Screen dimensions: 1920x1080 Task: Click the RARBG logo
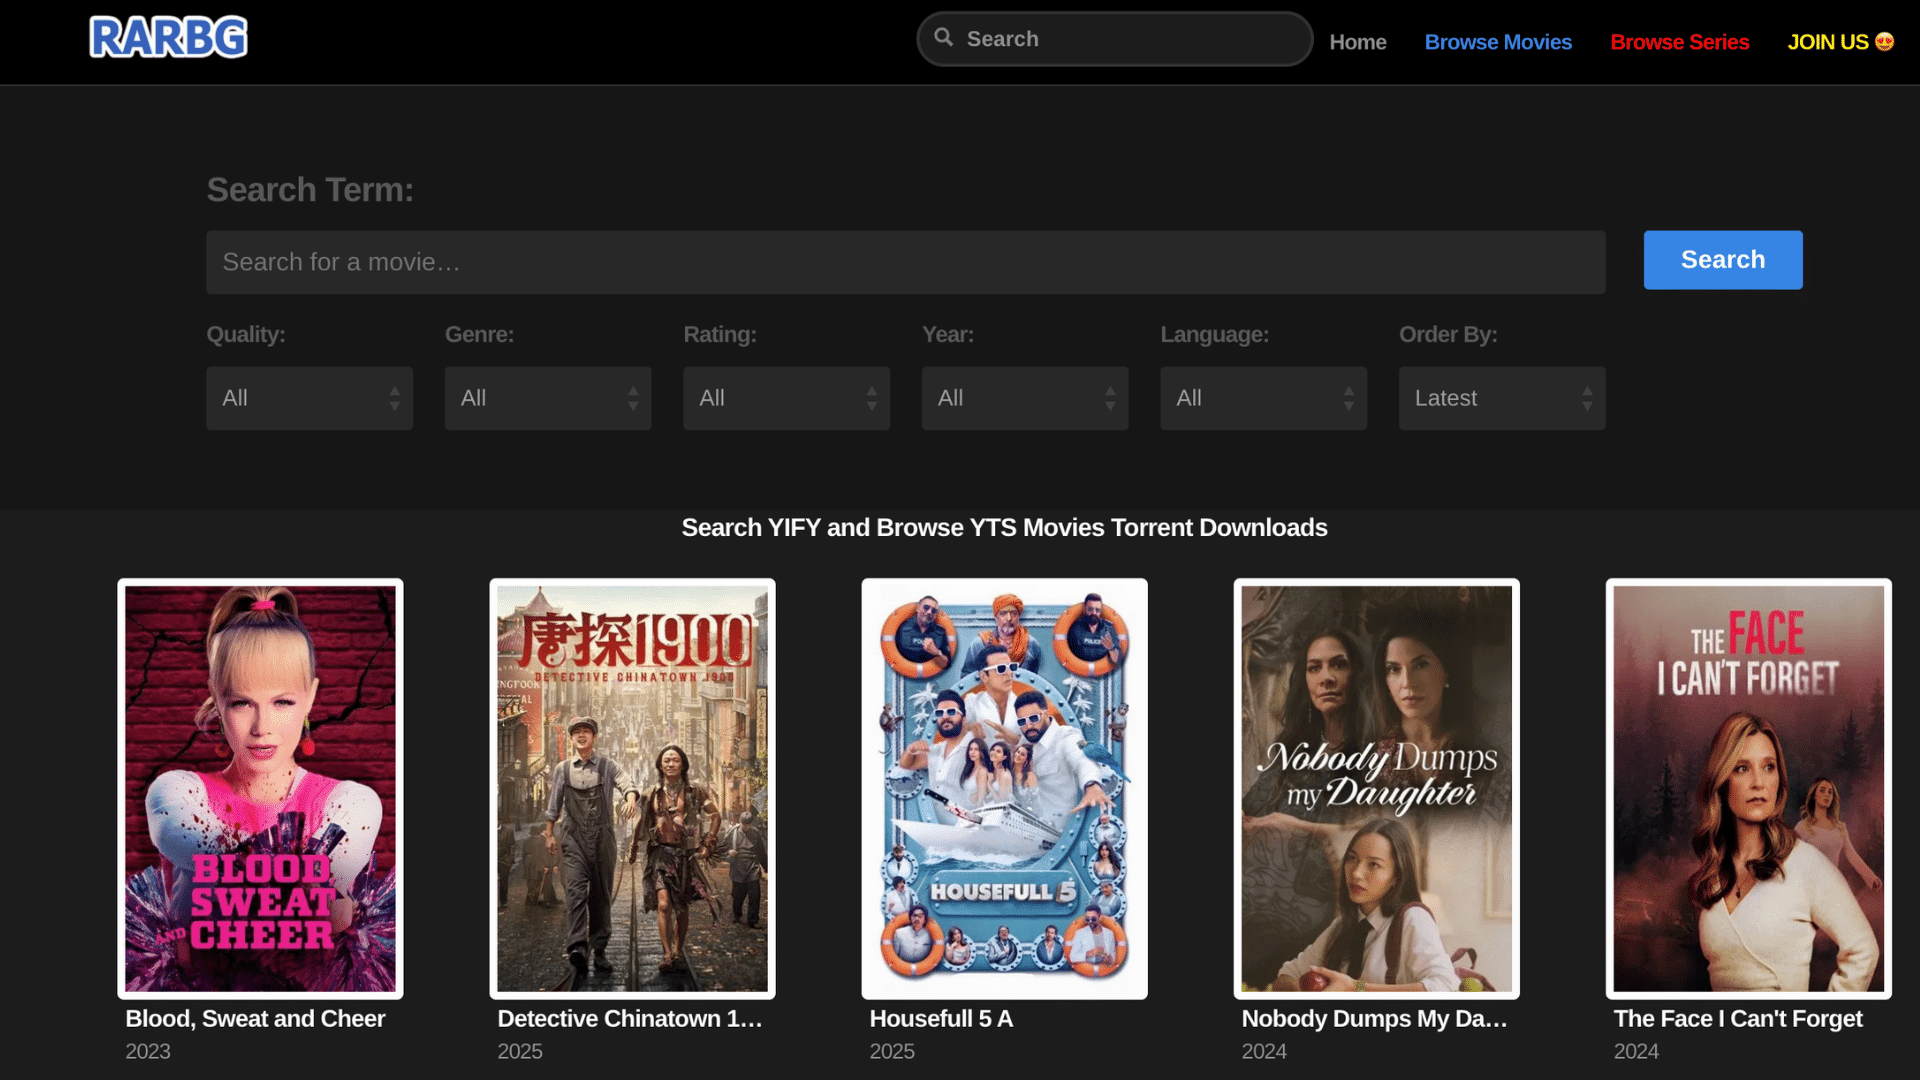pyautogui.click(x=168, y=37)
